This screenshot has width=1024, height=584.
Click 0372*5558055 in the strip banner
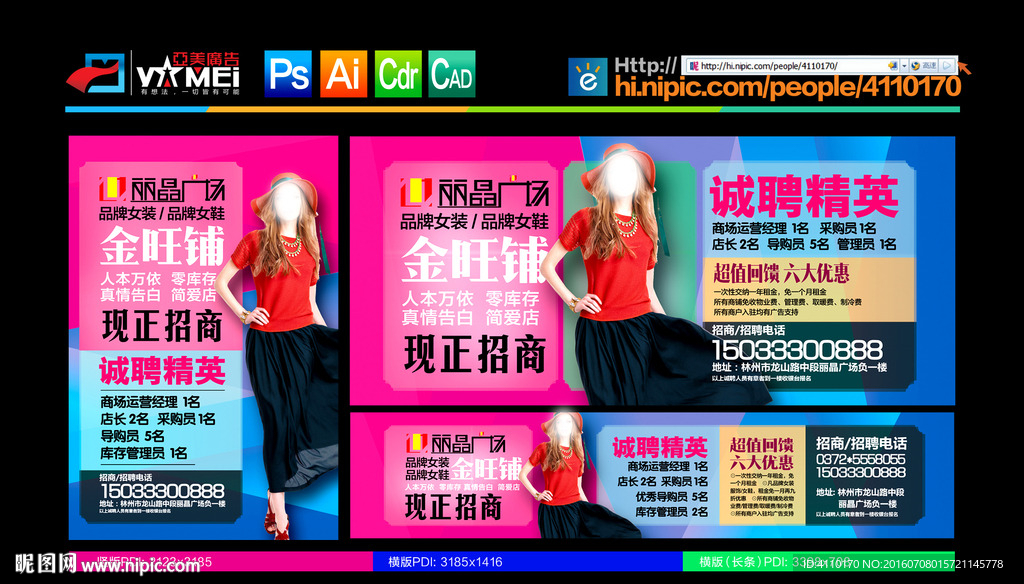(x=861, y=459)
